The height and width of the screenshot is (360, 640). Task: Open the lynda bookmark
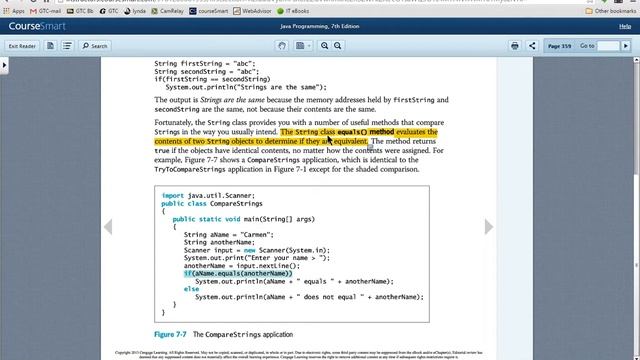pos(135,11)
